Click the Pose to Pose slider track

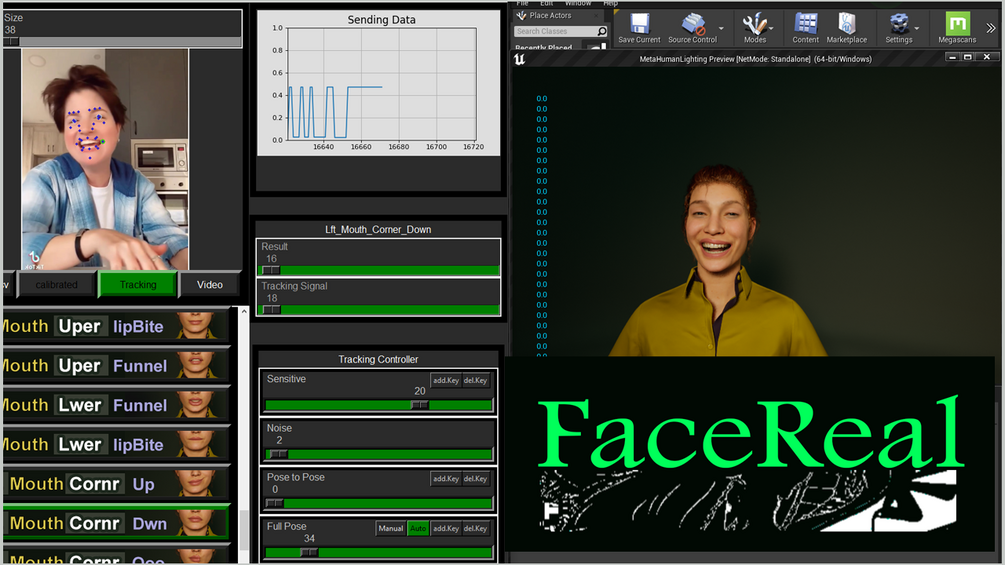coord(378,504)
